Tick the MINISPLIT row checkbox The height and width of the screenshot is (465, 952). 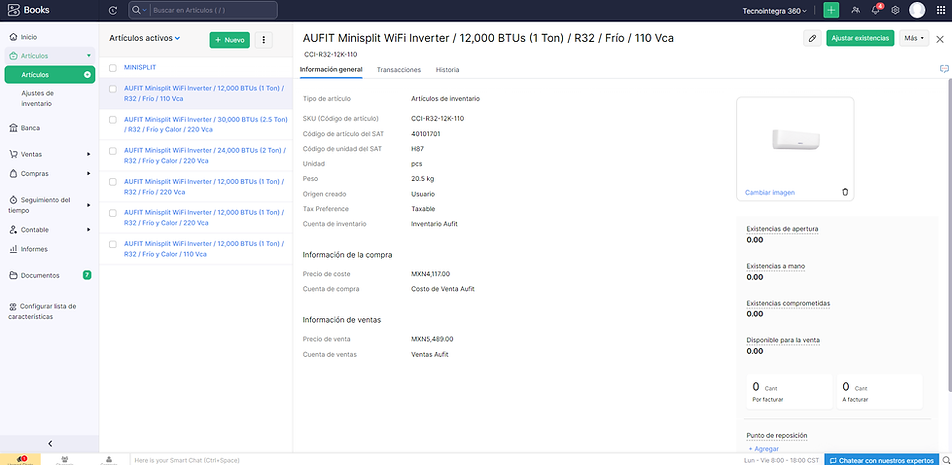113,68
